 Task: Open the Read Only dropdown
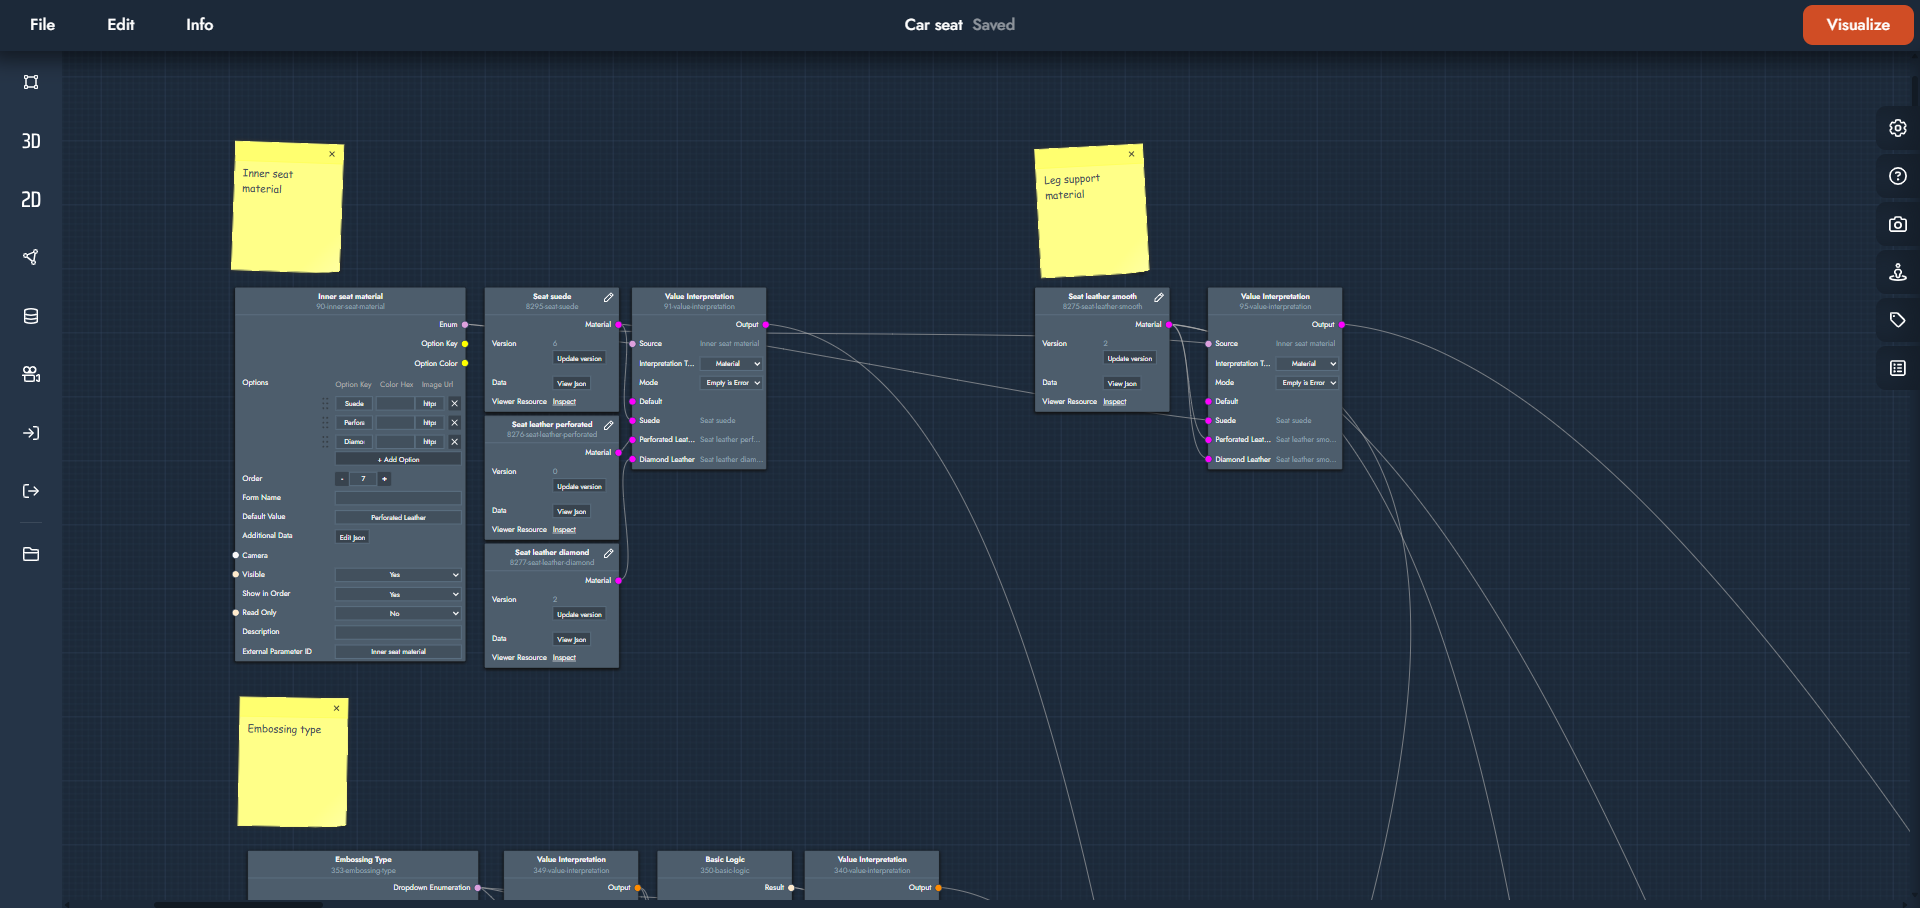click(398, 613)
